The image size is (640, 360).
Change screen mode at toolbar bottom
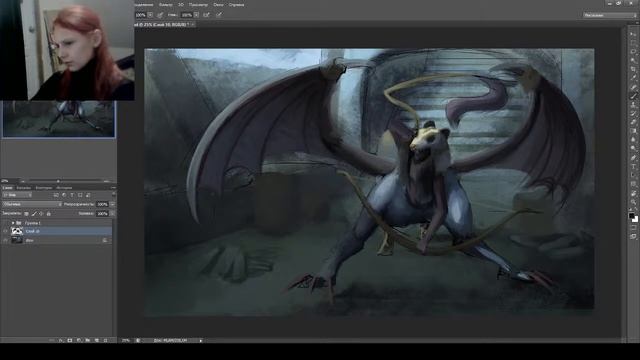(633, 236)
